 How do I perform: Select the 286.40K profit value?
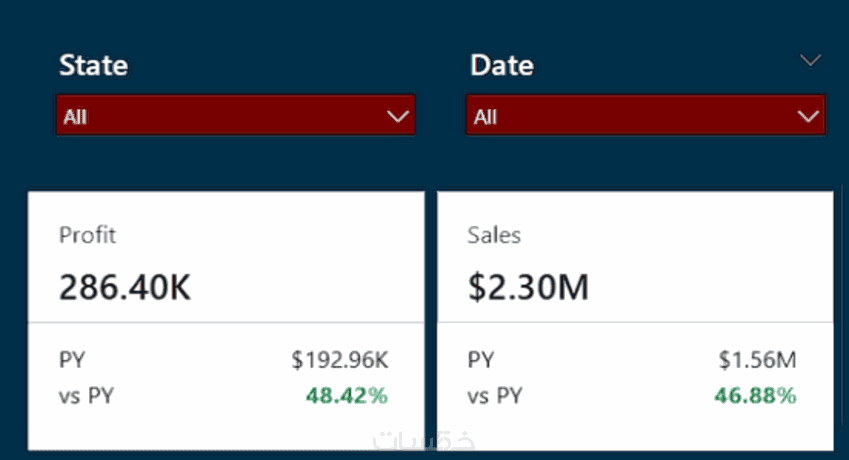tap(125, 288)
